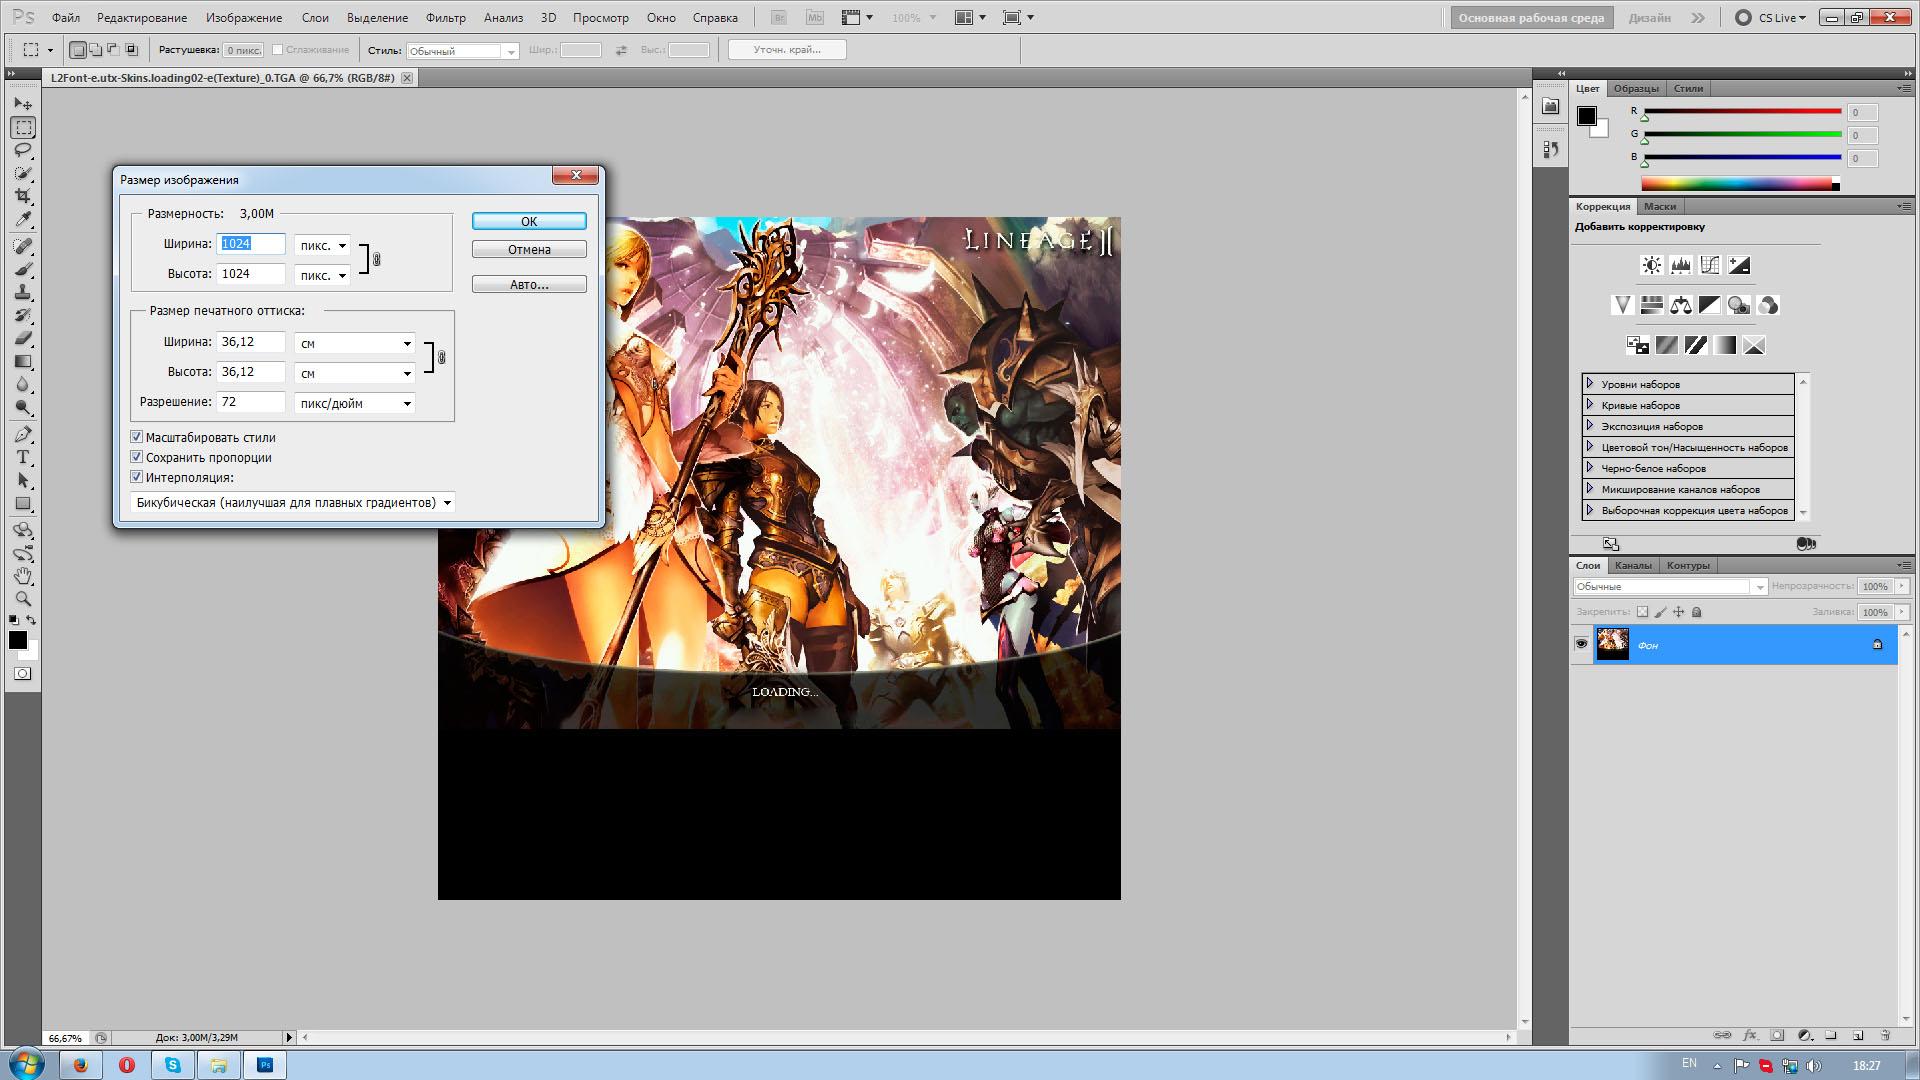The width and height of the screenshot is (1920, 1080).
Task: Select the Clone Stamp tool
Action: (23, 292)
